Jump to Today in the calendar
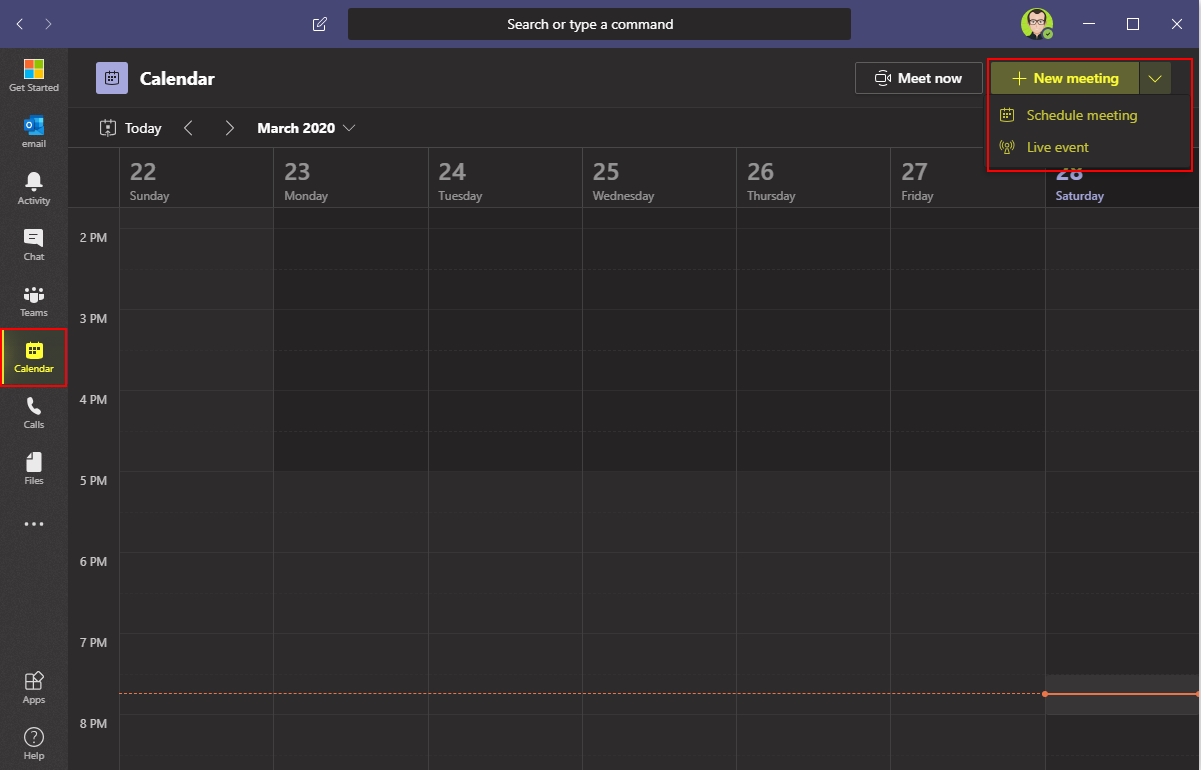1201x770 pixels. pos(131,128)
